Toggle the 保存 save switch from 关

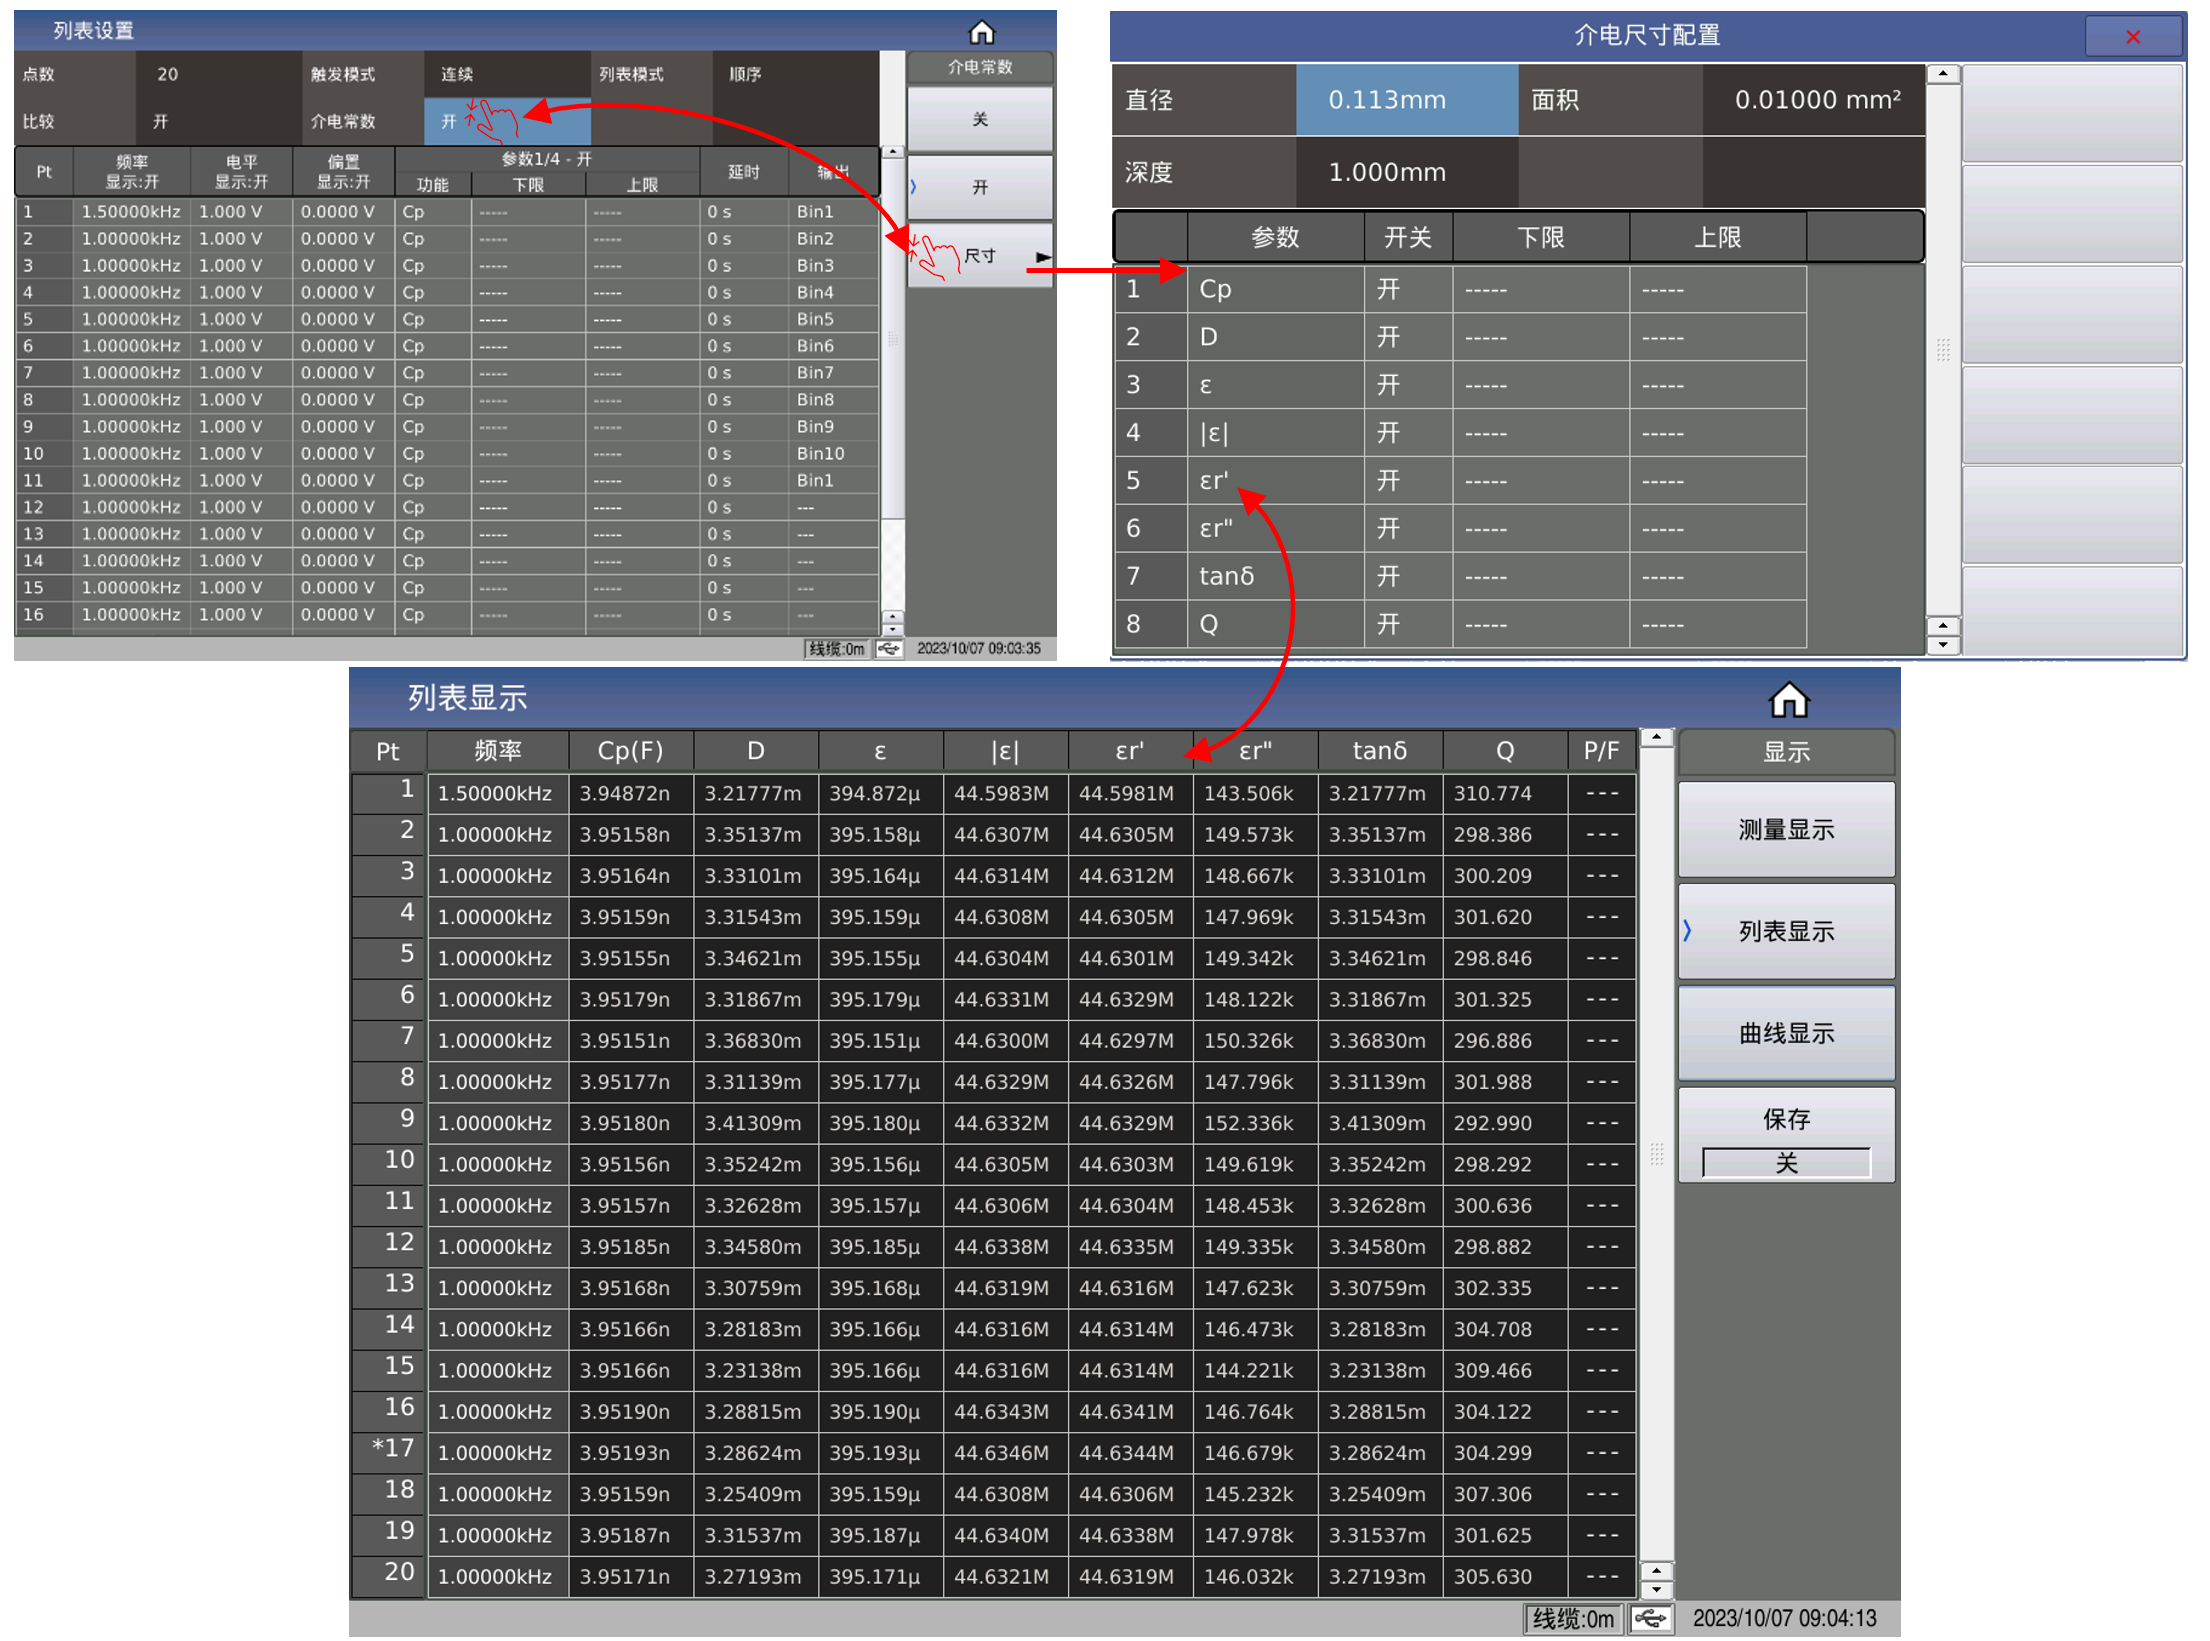point(1787,1163)
